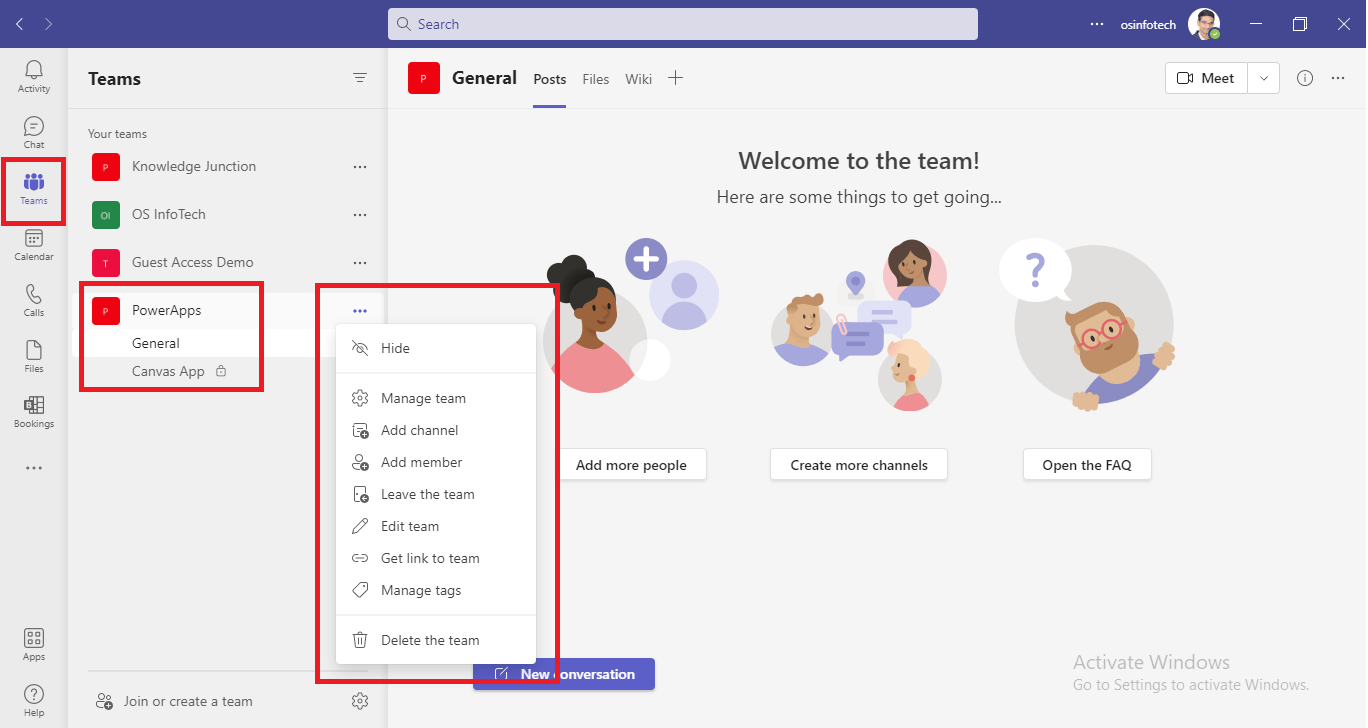Open OS InfoTech more options

tap(360, 215)
